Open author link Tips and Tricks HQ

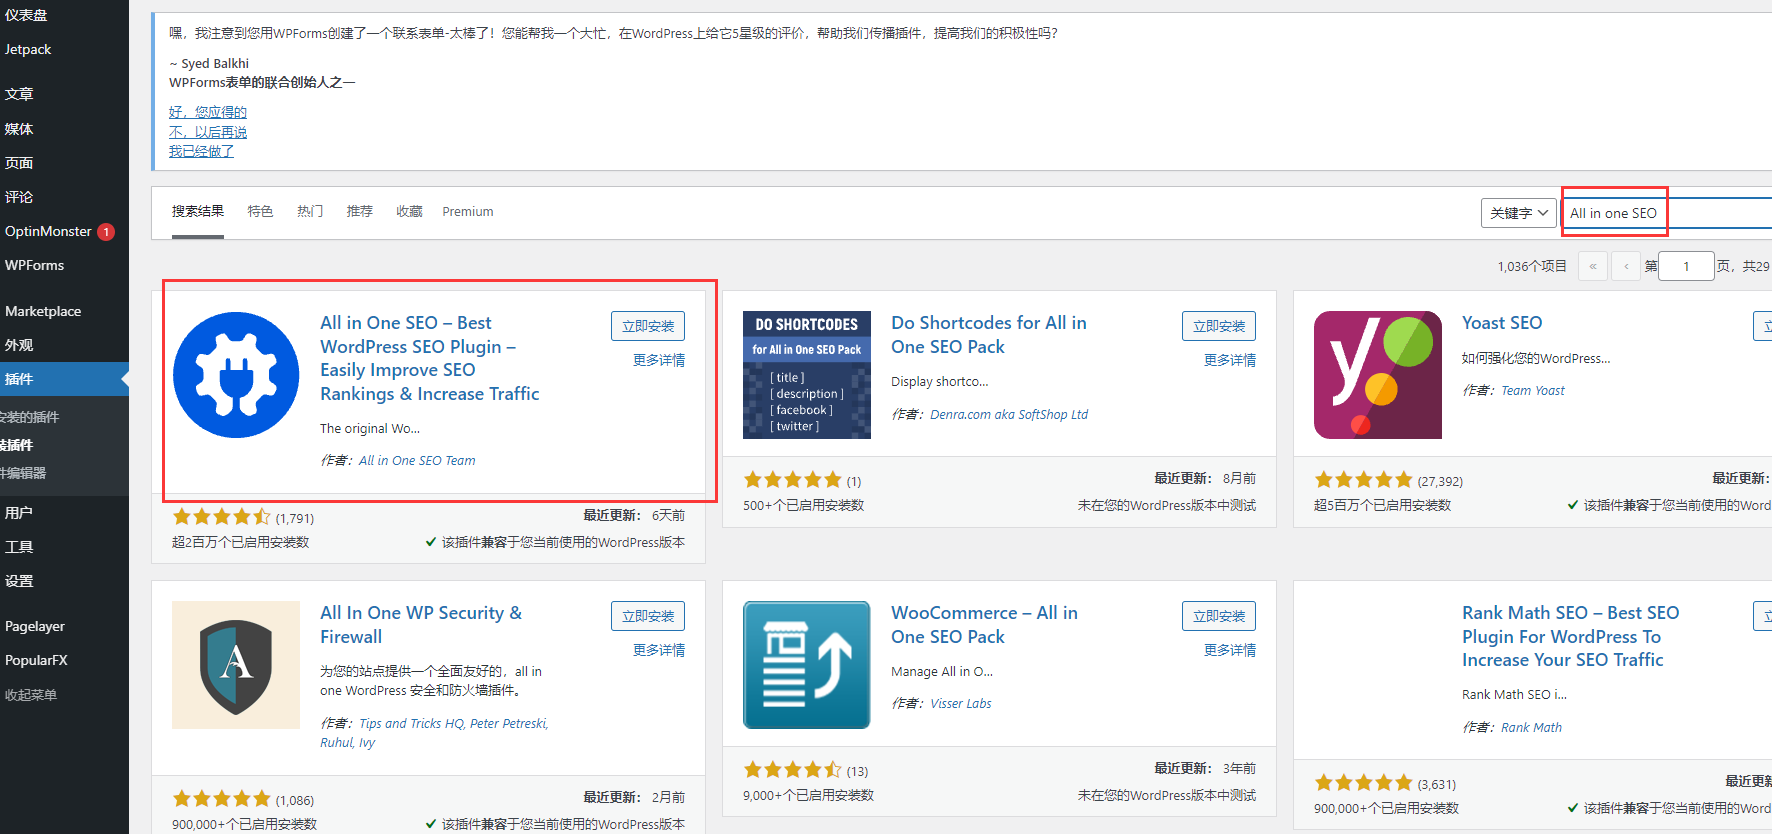tap(412, 724)
